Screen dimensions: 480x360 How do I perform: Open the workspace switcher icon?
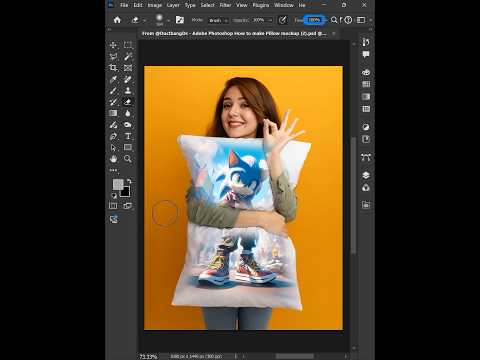click(x=361, y=20)
